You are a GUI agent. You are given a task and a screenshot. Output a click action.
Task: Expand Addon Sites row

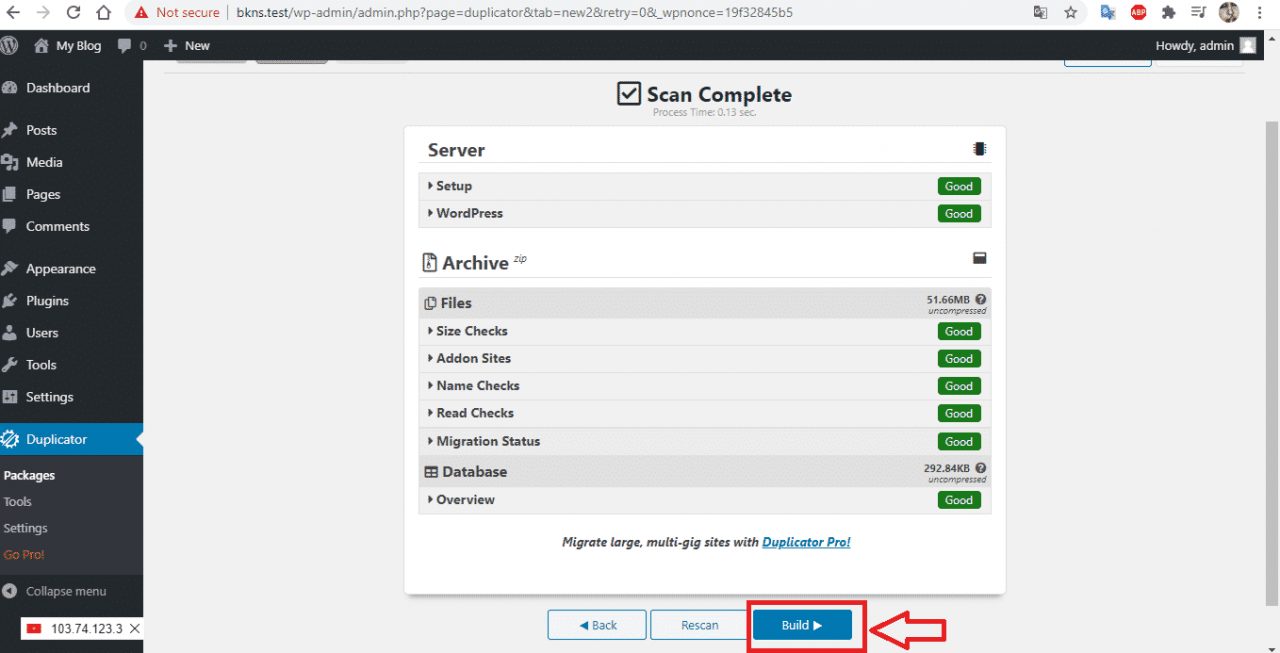(x=704, y=358)
